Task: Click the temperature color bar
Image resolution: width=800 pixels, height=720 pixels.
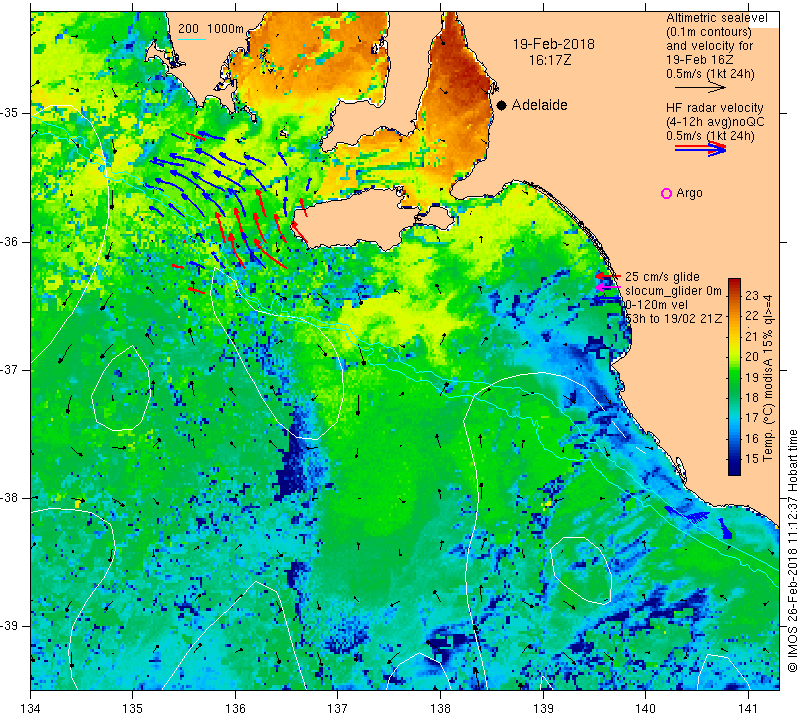Action: tap(734, 377)
